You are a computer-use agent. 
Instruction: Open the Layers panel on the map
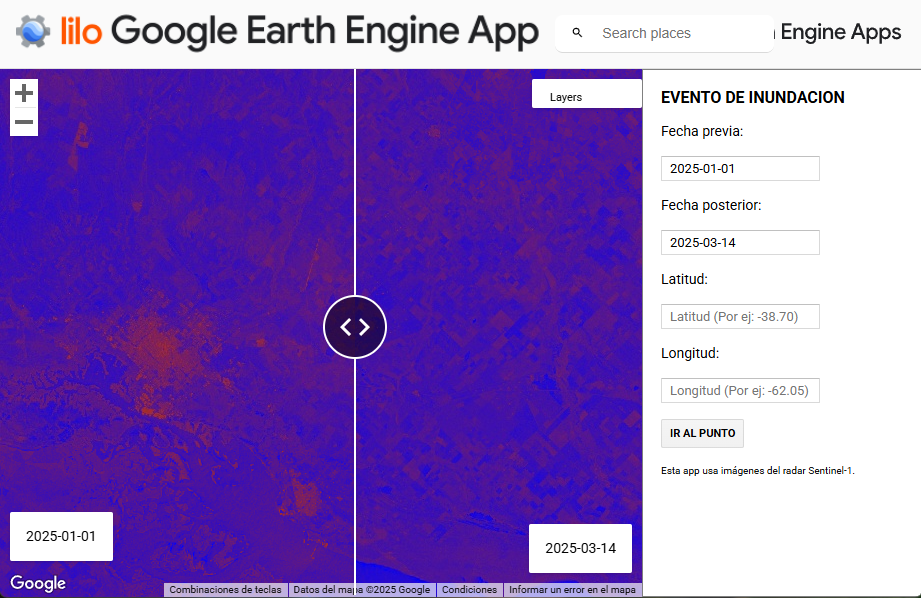pos(587,94)
